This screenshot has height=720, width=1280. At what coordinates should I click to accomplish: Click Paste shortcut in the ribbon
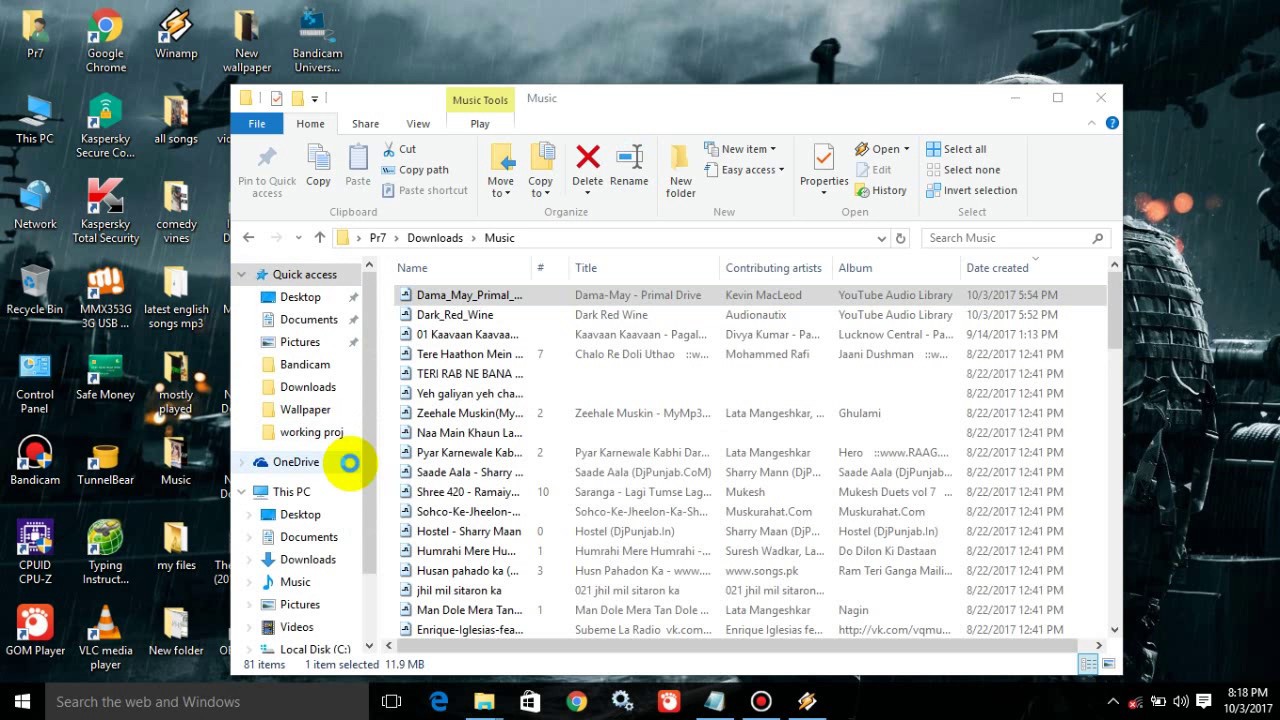(424, 190)
